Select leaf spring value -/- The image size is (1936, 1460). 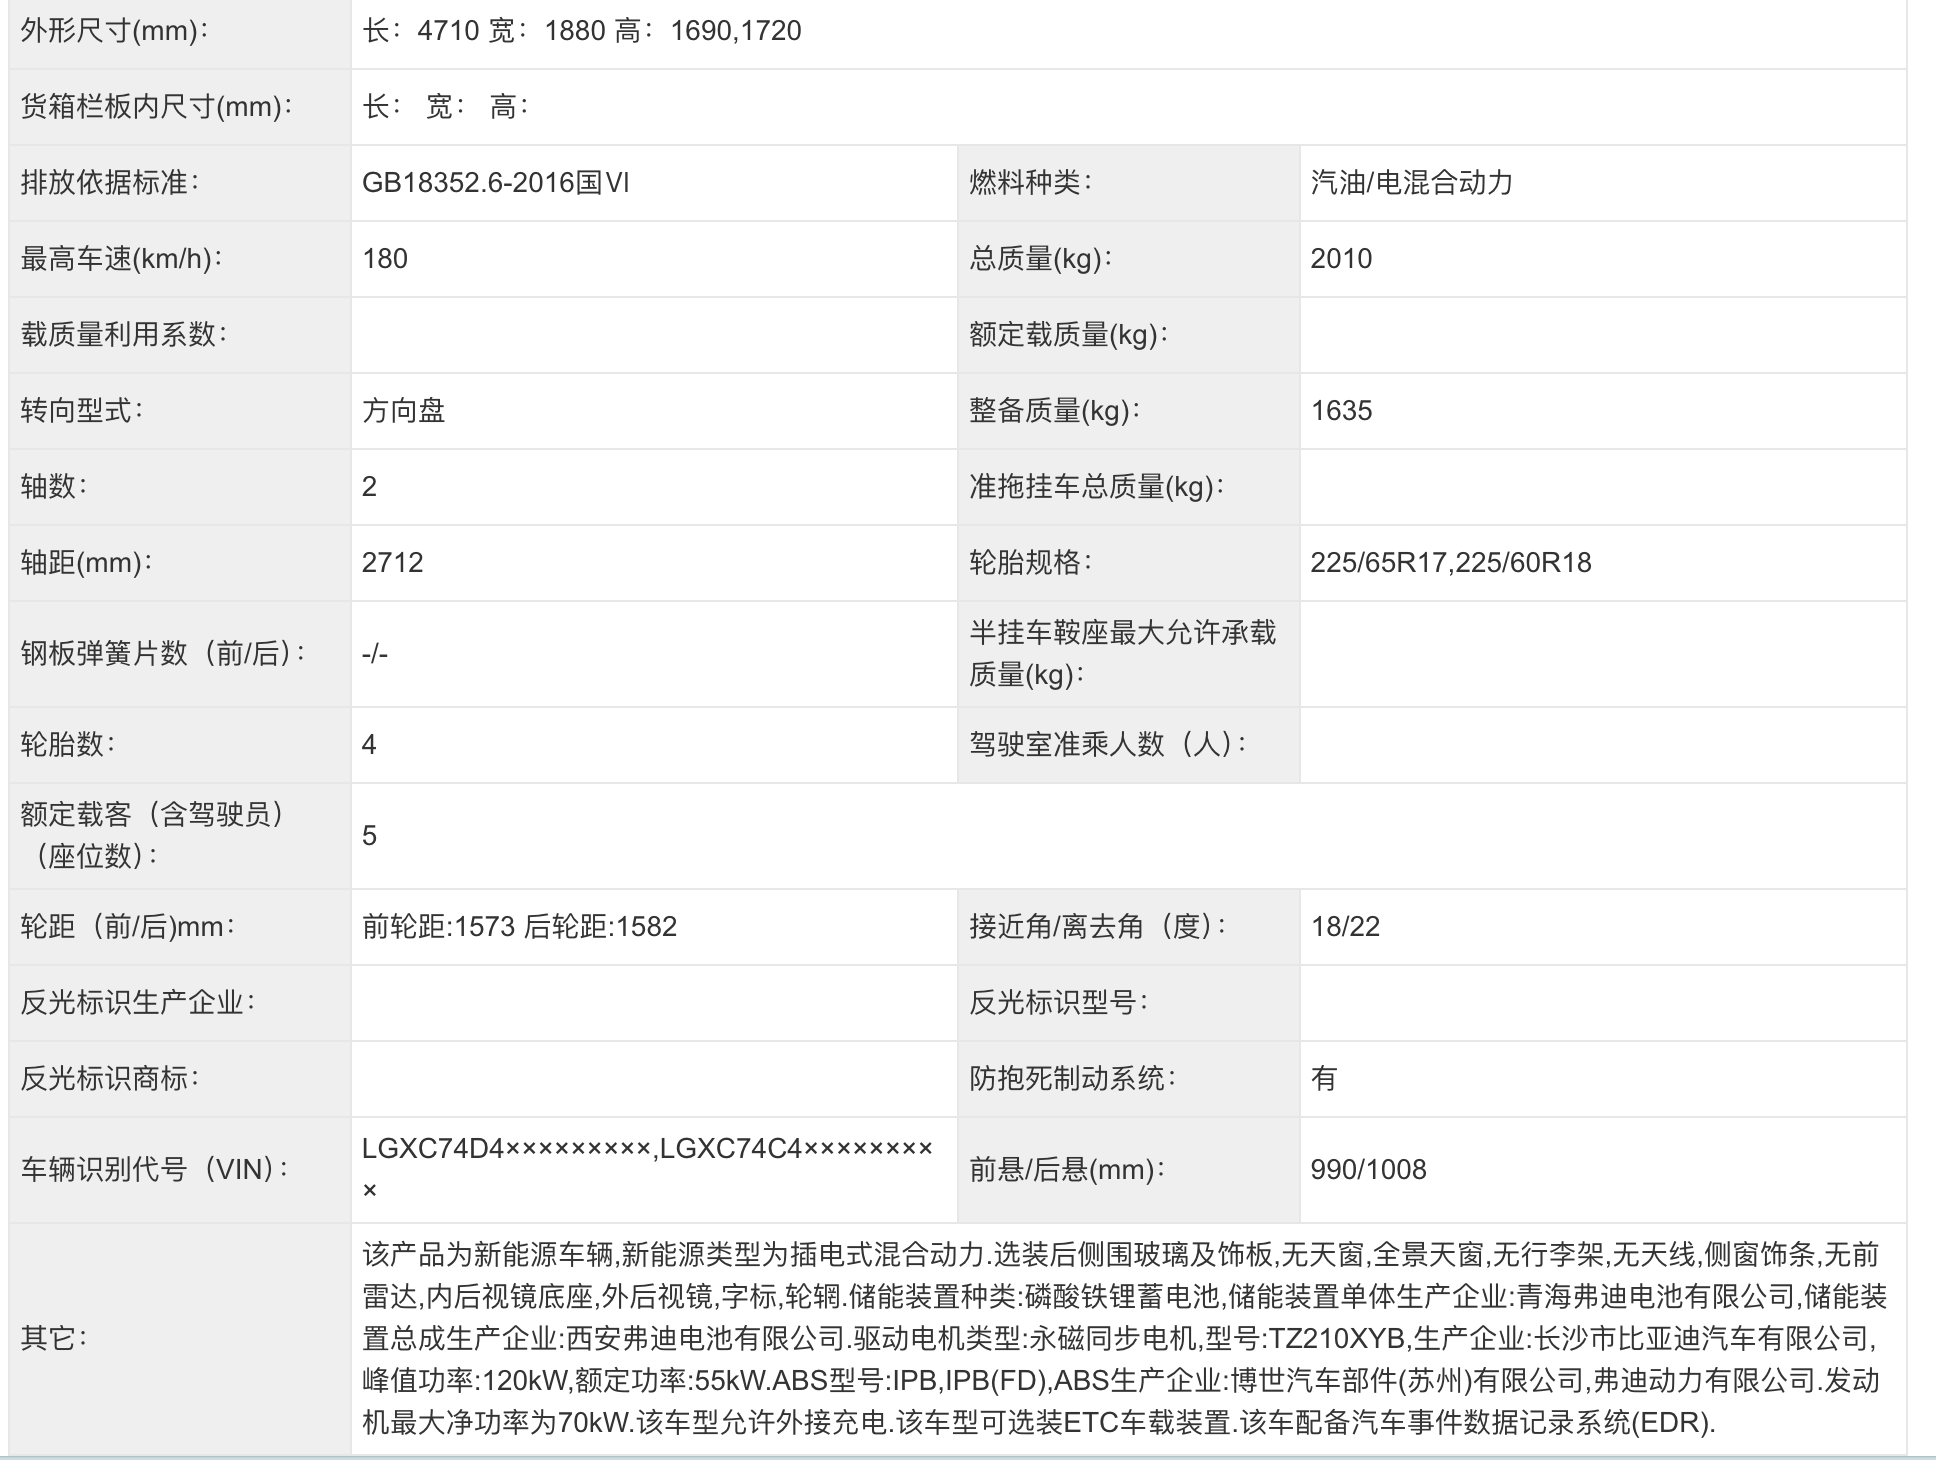[x=375, y=654]
